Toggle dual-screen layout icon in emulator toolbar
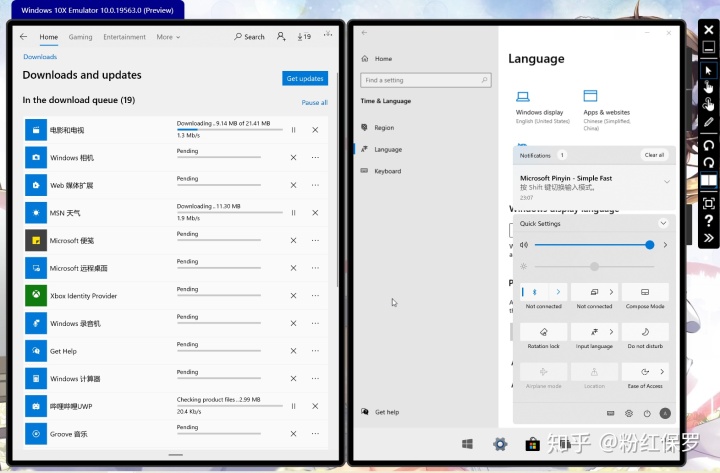The width and height of the screenshot is (720, 473). click(708, 180)
